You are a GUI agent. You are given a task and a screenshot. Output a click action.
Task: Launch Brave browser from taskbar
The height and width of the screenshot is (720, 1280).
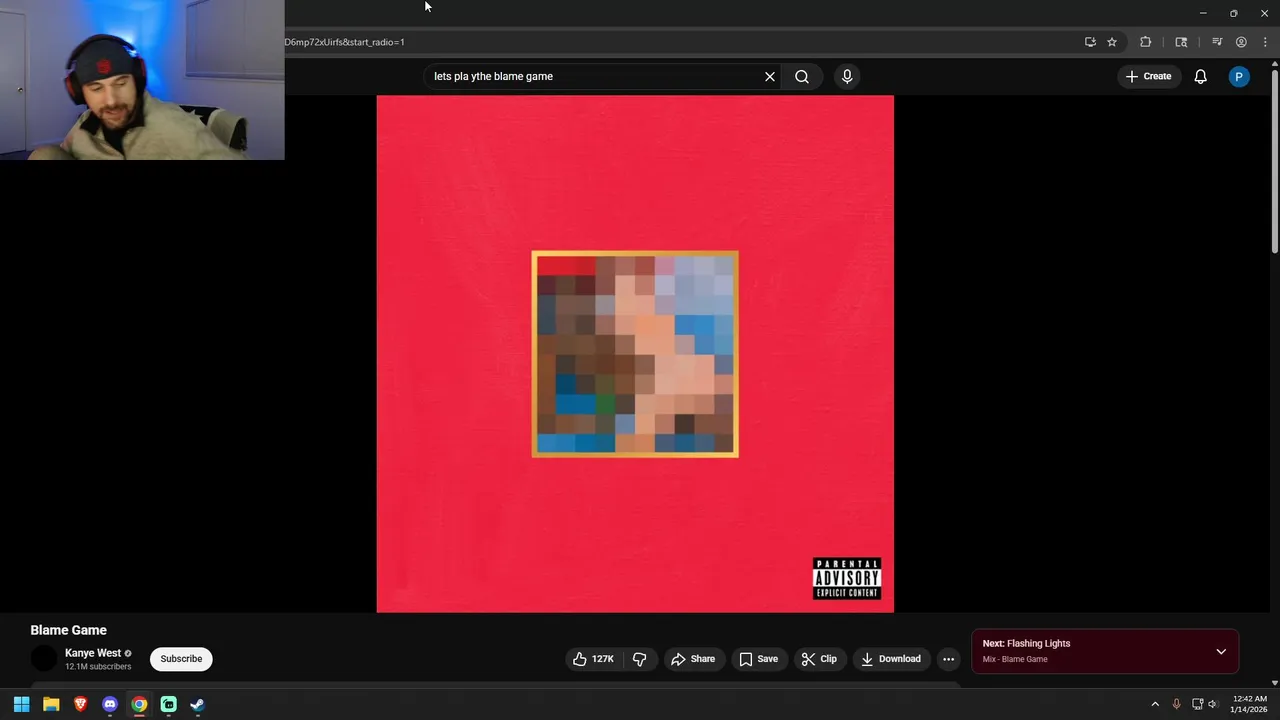[x=80, y=704]
